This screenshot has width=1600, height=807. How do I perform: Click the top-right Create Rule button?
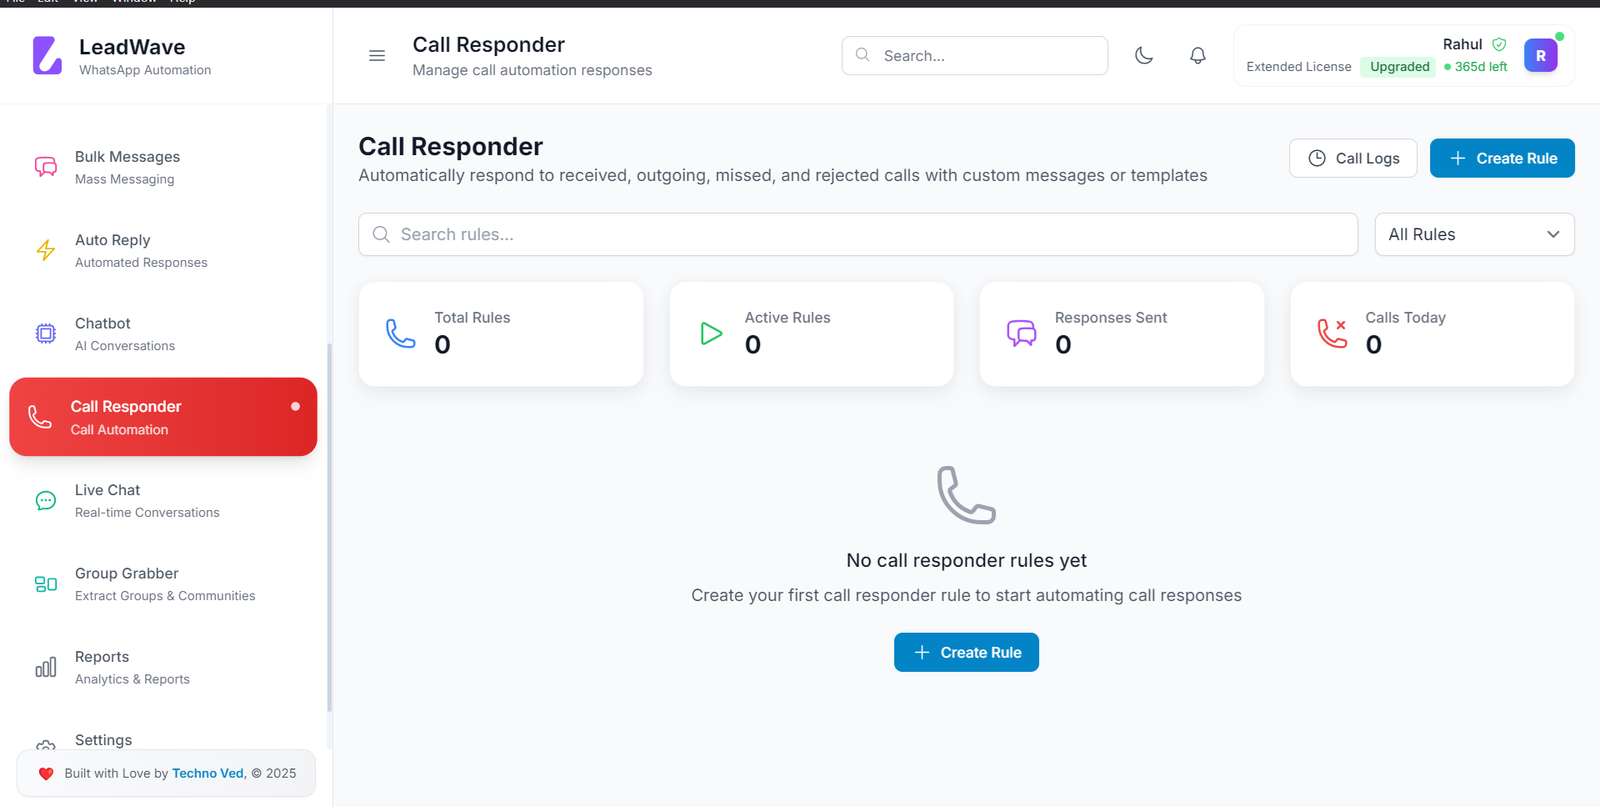(x=1502, y=158)
